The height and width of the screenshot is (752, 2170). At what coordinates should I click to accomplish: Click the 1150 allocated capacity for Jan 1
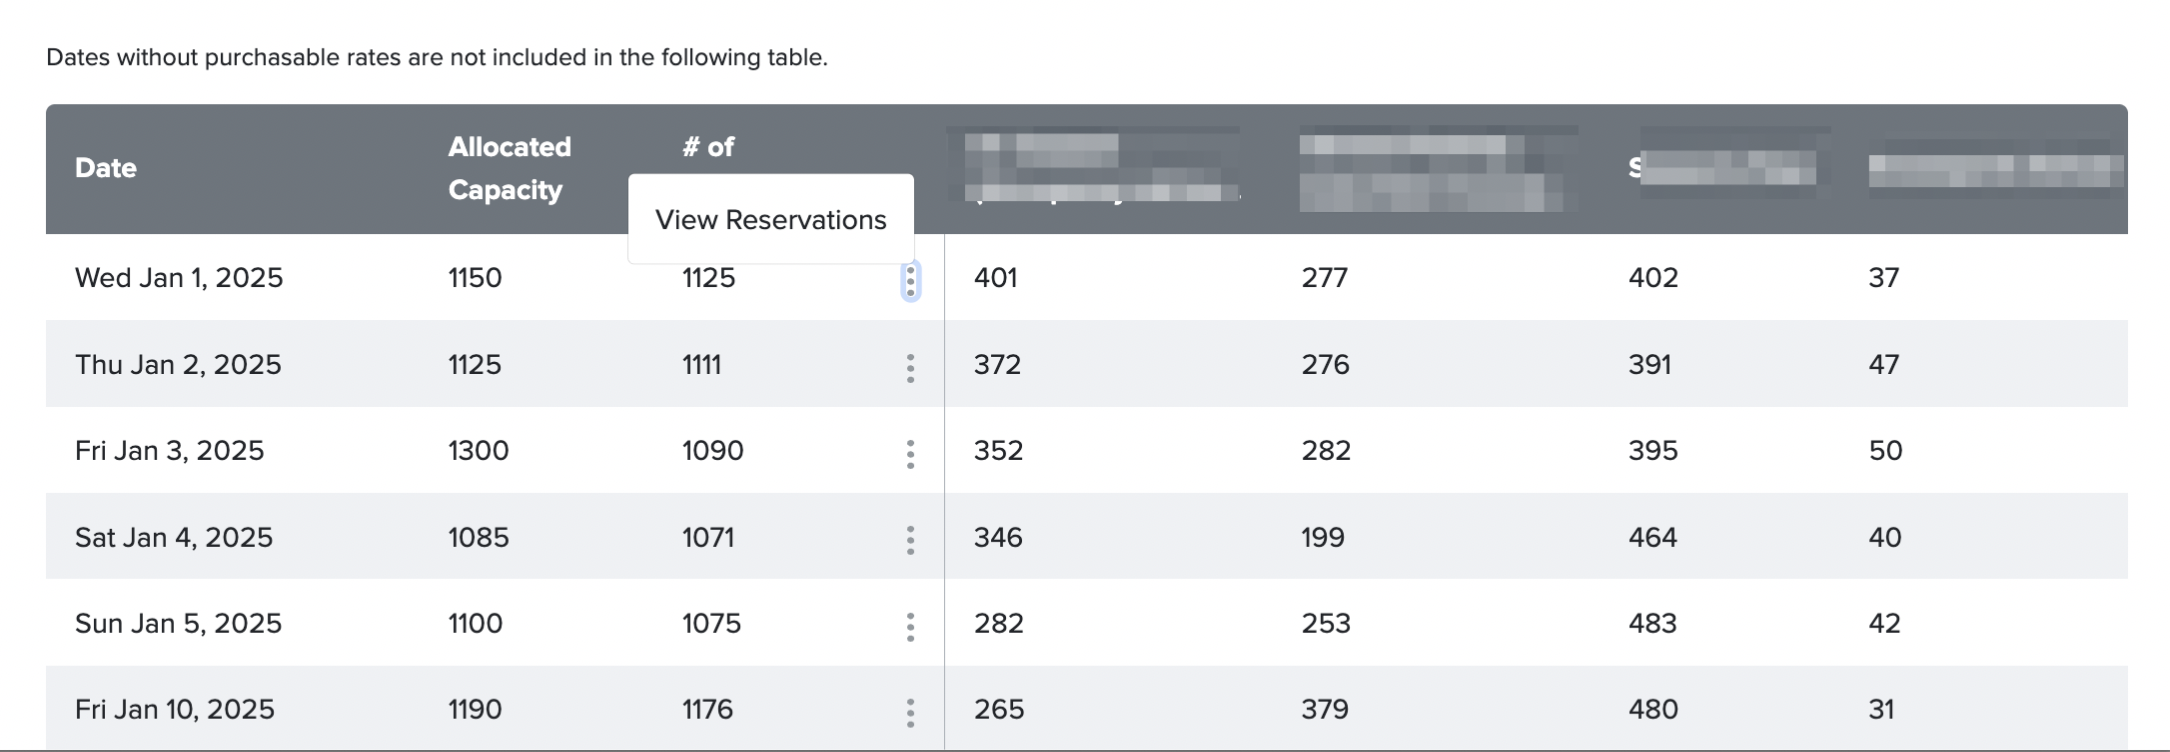pos(475,278)
